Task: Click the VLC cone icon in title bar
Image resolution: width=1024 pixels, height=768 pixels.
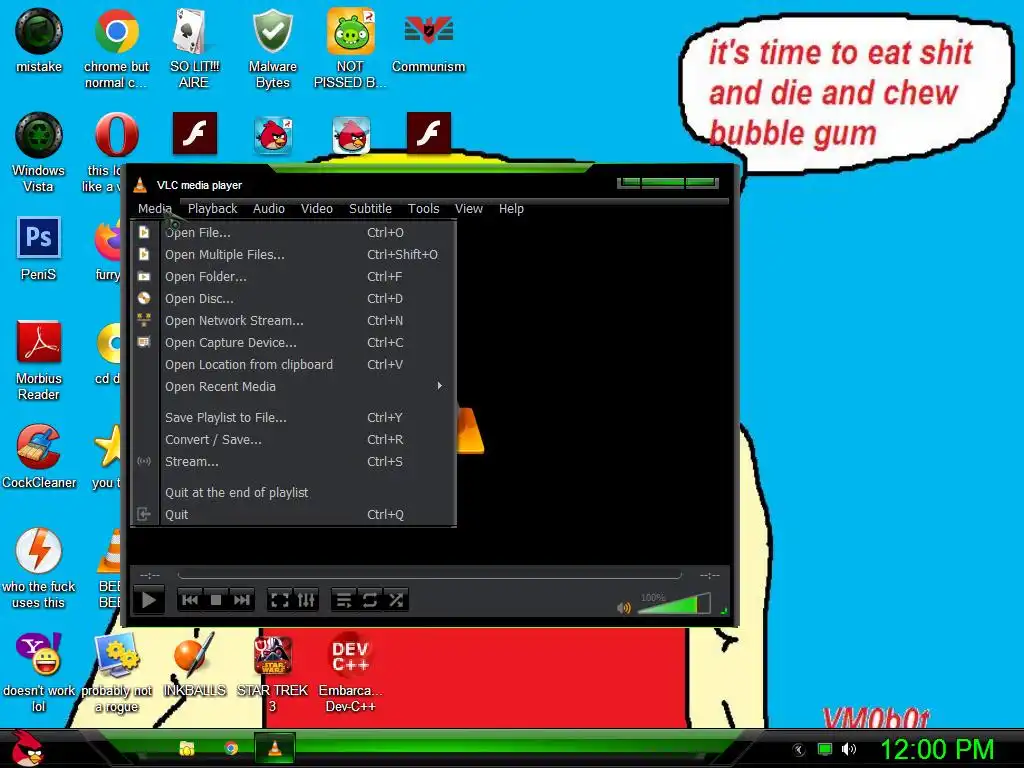Action: (140, 185)
